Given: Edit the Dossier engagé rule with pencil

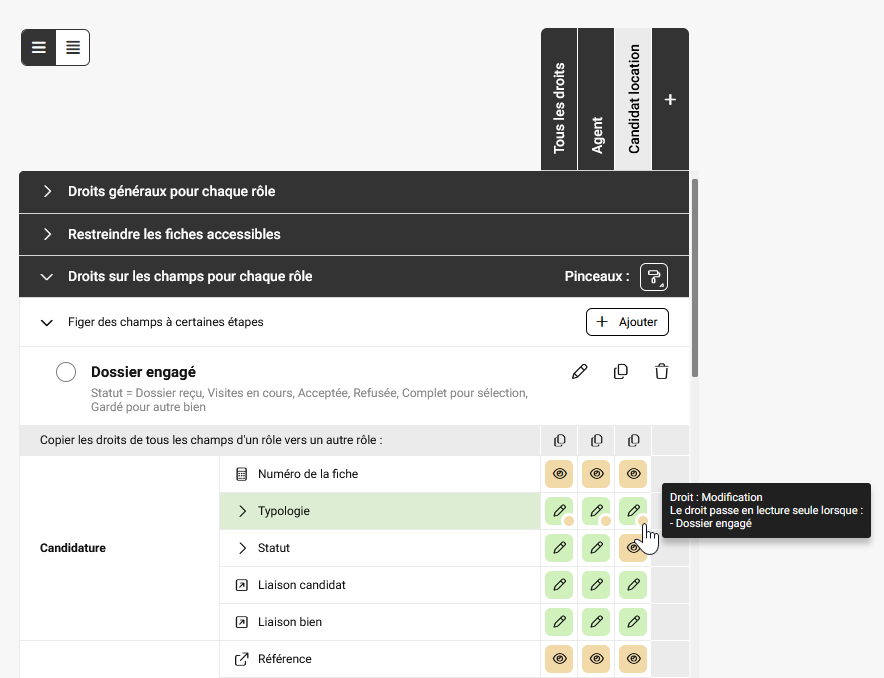Looking at the screenshot, I should pyautogui.click(x=580, y=372).
